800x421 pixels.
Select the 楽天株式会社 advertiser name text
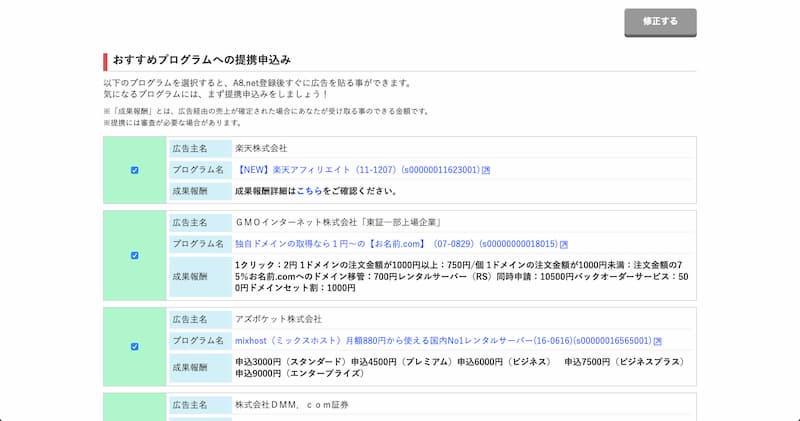tap(261, 148)
